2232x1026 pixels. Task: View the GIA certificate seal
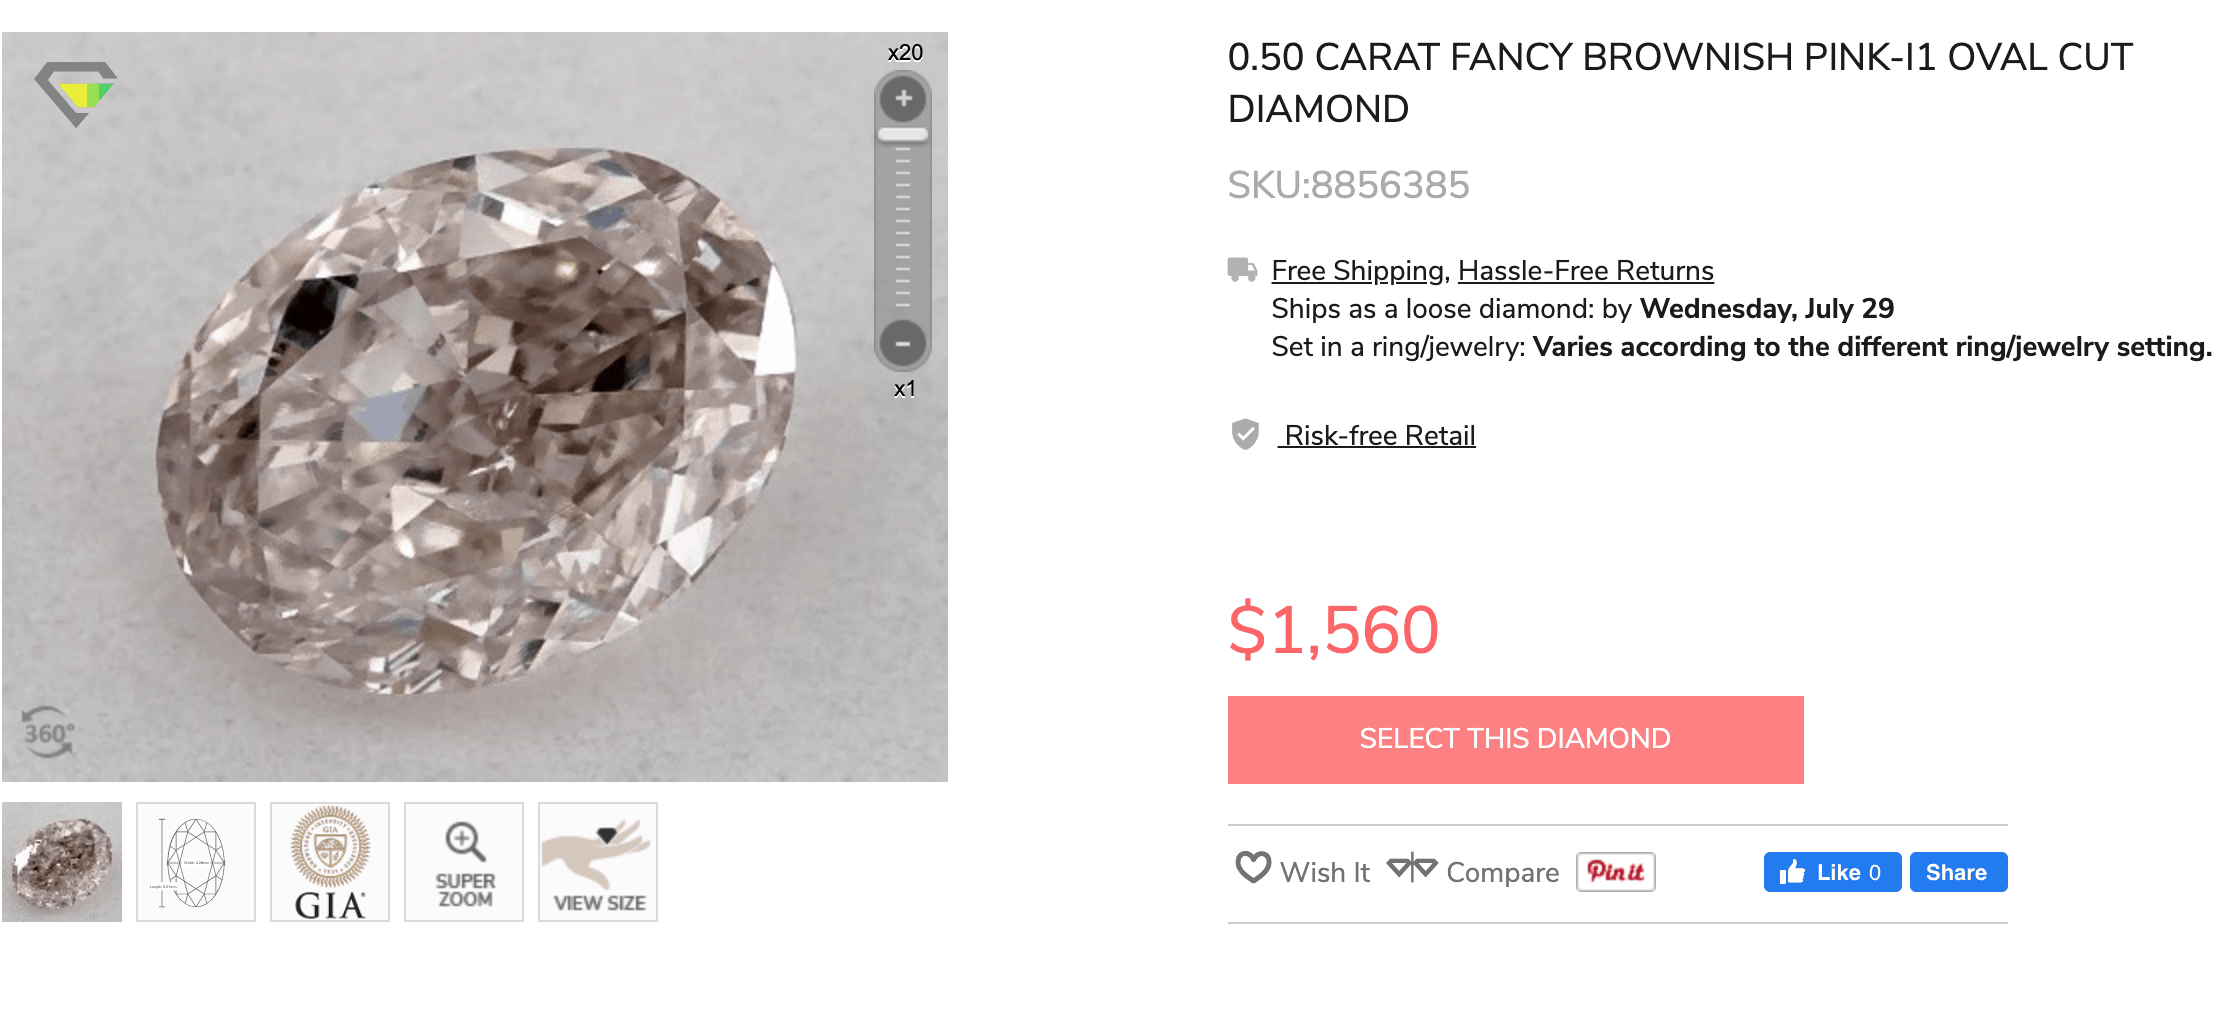click(x=330, y=861)
